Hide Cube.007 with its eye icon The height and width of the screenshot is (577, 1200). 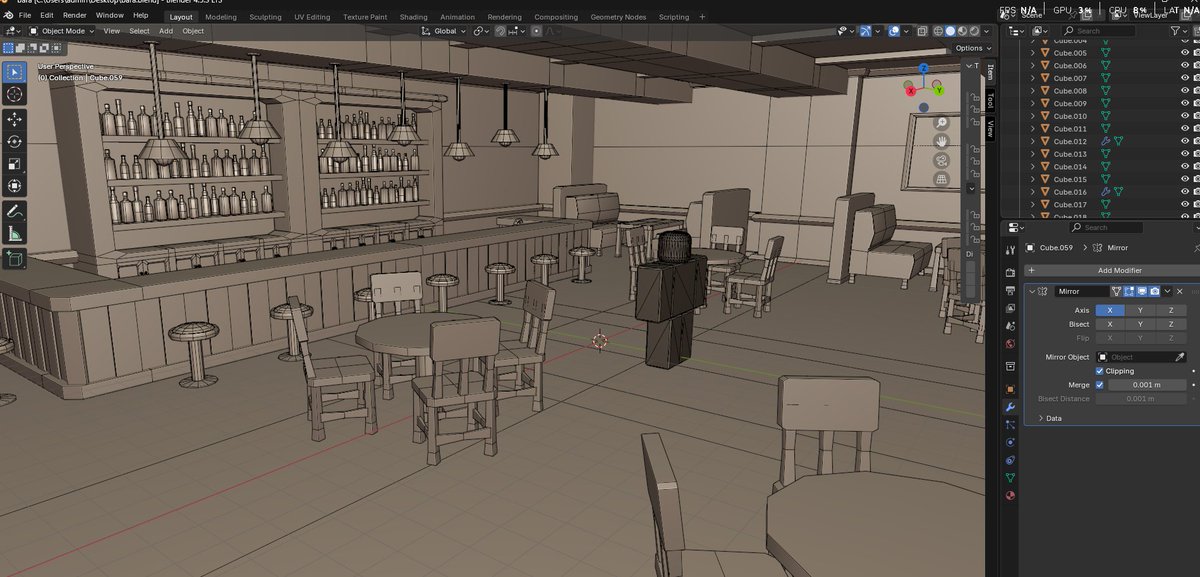[x=1184, y=78]
